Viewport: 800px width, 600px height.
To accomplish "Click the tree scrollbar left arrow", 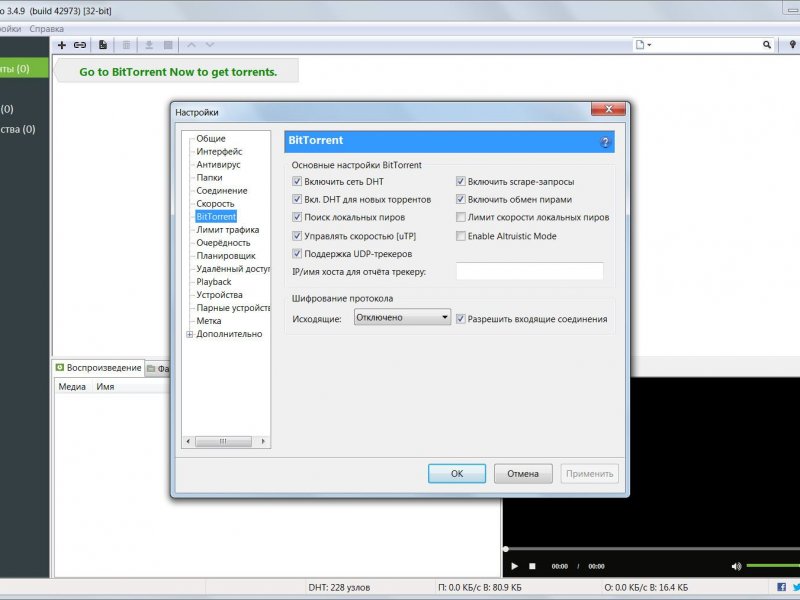I will [x=188, y=441].
